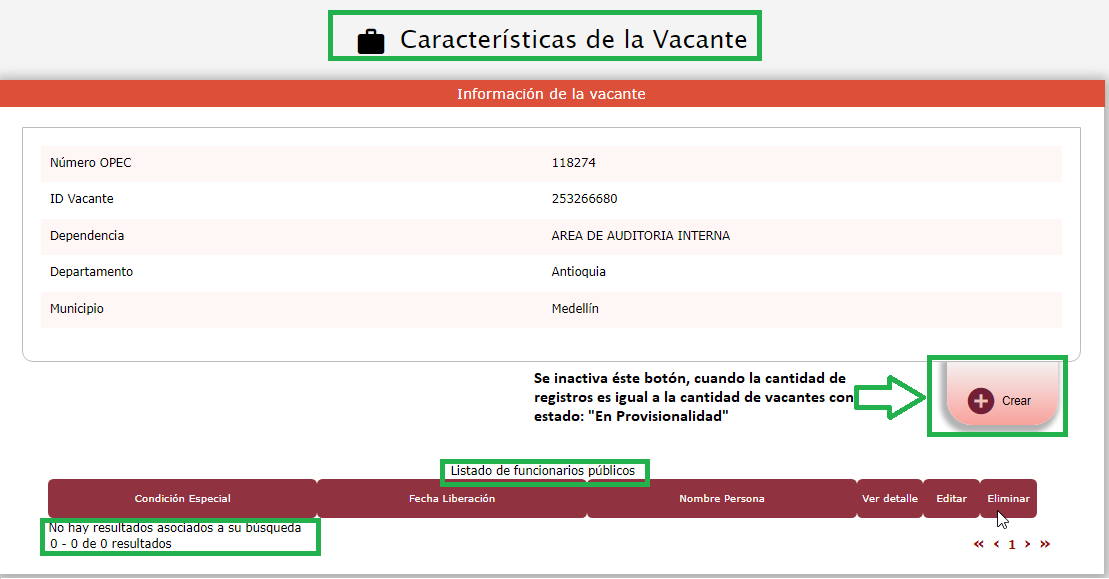Go to next page with right arrow
This screenshot has width=1109, height=579.
coord(1027,544)
